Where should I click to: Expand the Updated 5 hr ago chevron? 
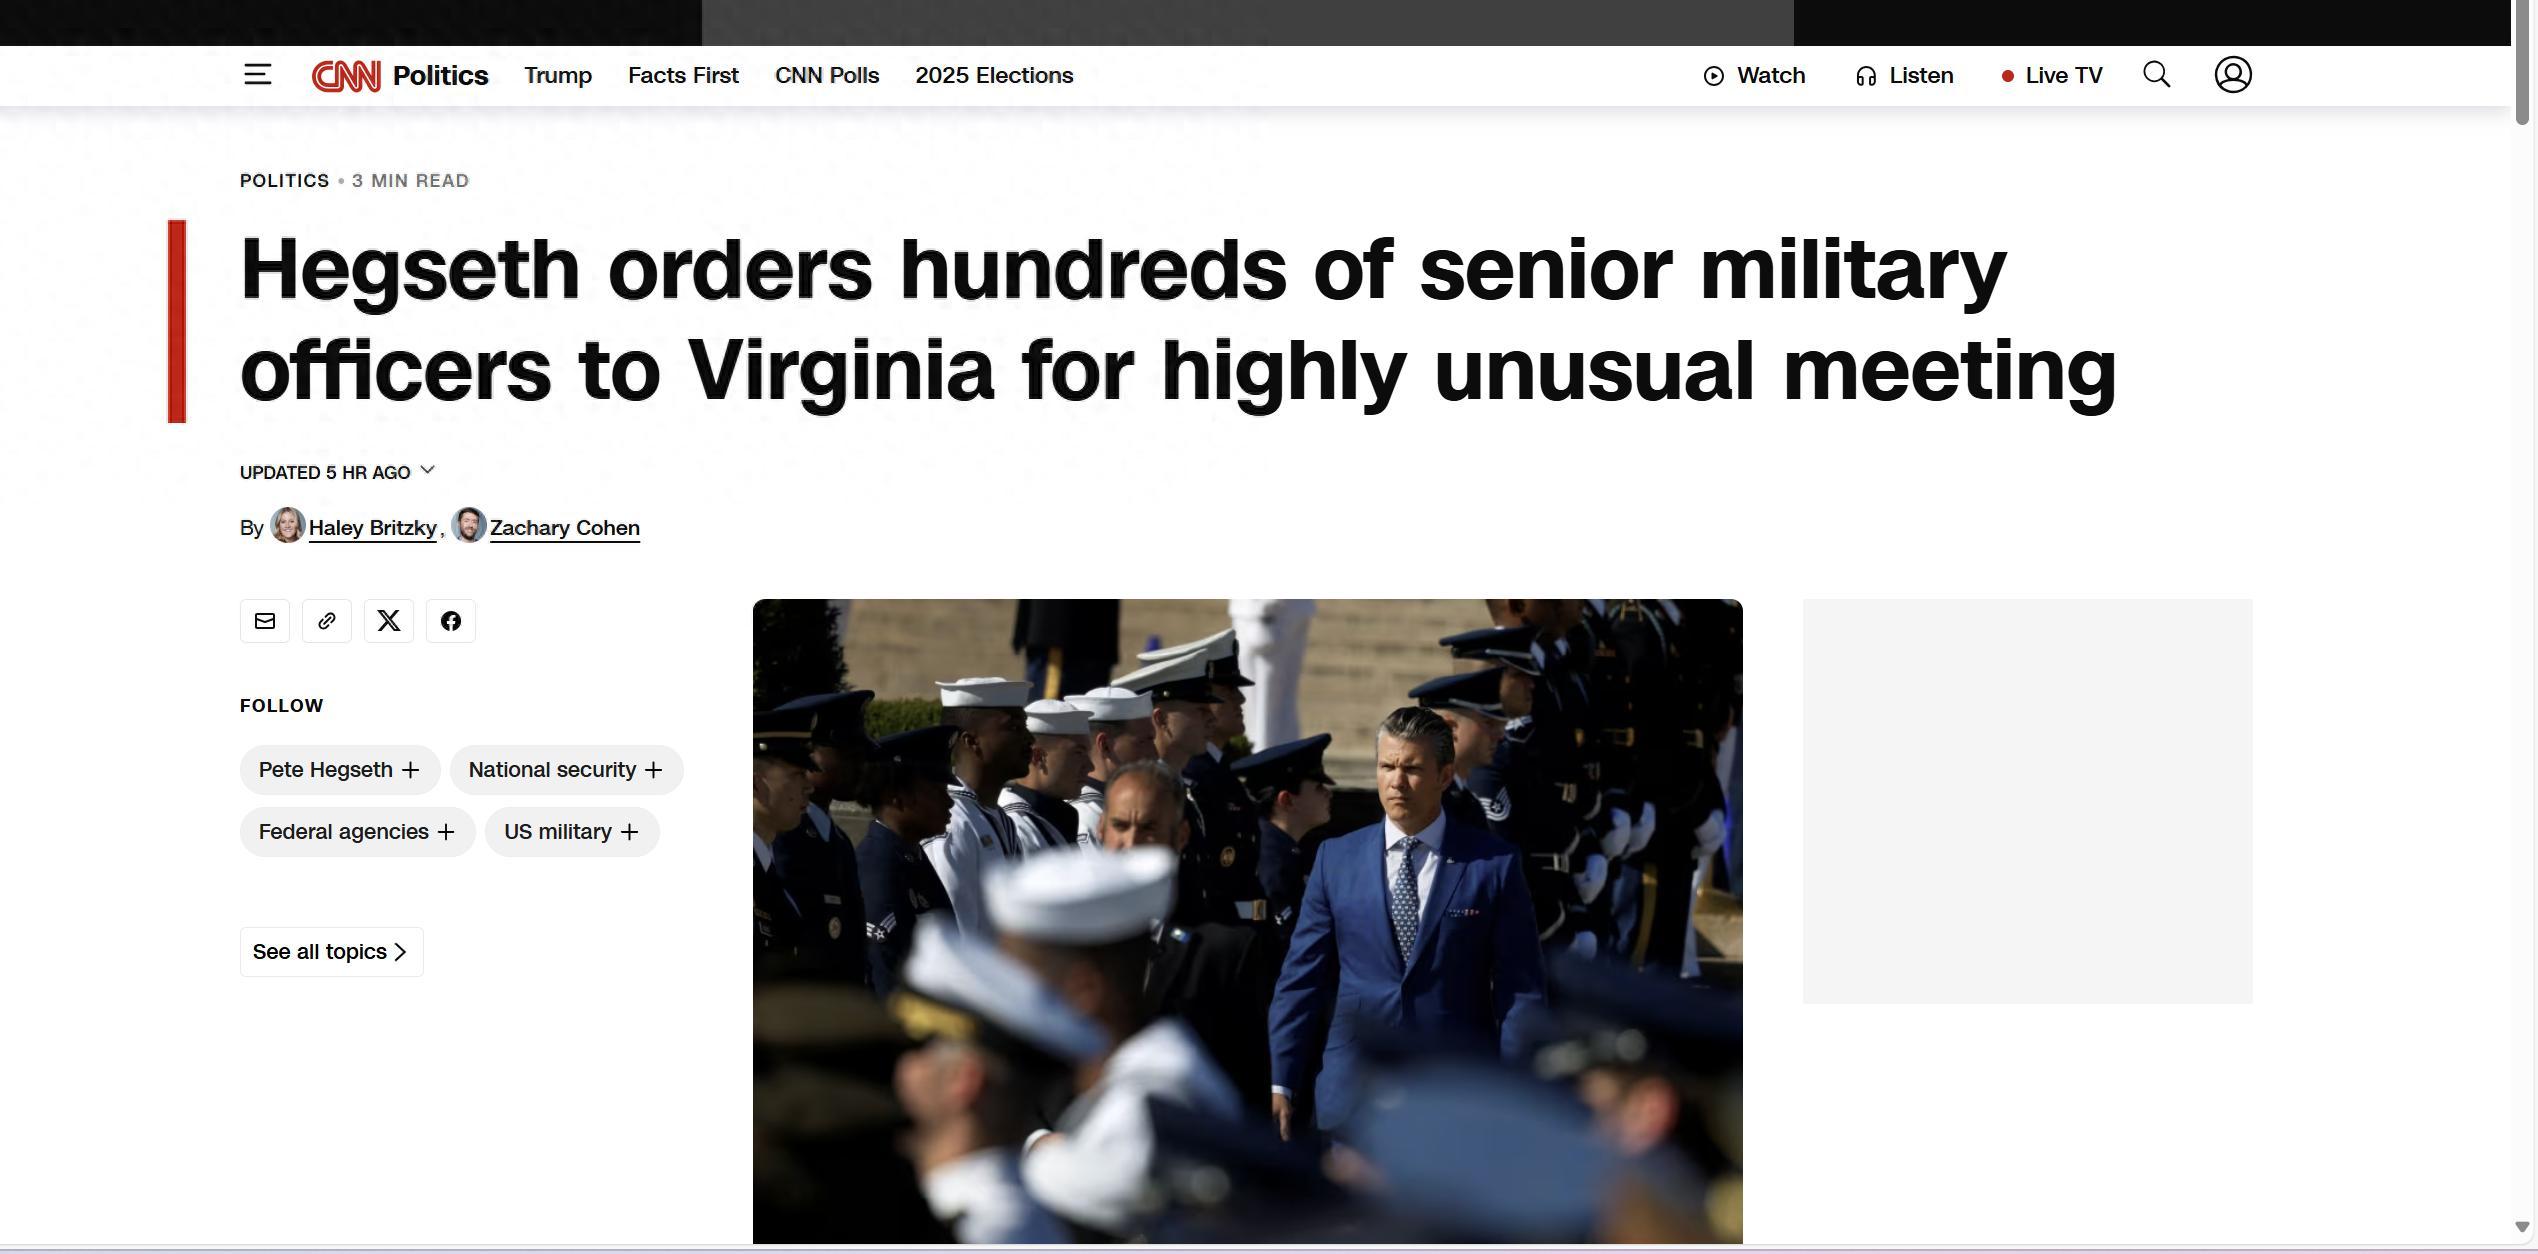[428, 471]
